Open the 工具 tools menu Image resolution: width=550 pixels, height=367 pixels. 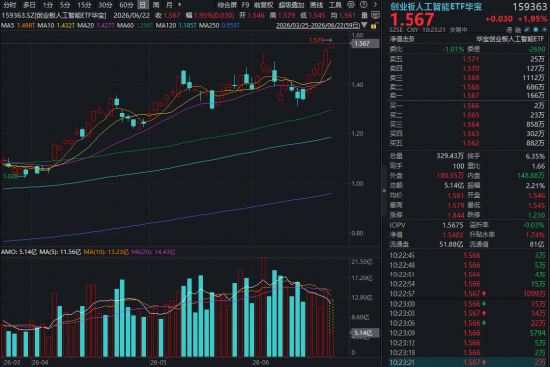[335, 5]
